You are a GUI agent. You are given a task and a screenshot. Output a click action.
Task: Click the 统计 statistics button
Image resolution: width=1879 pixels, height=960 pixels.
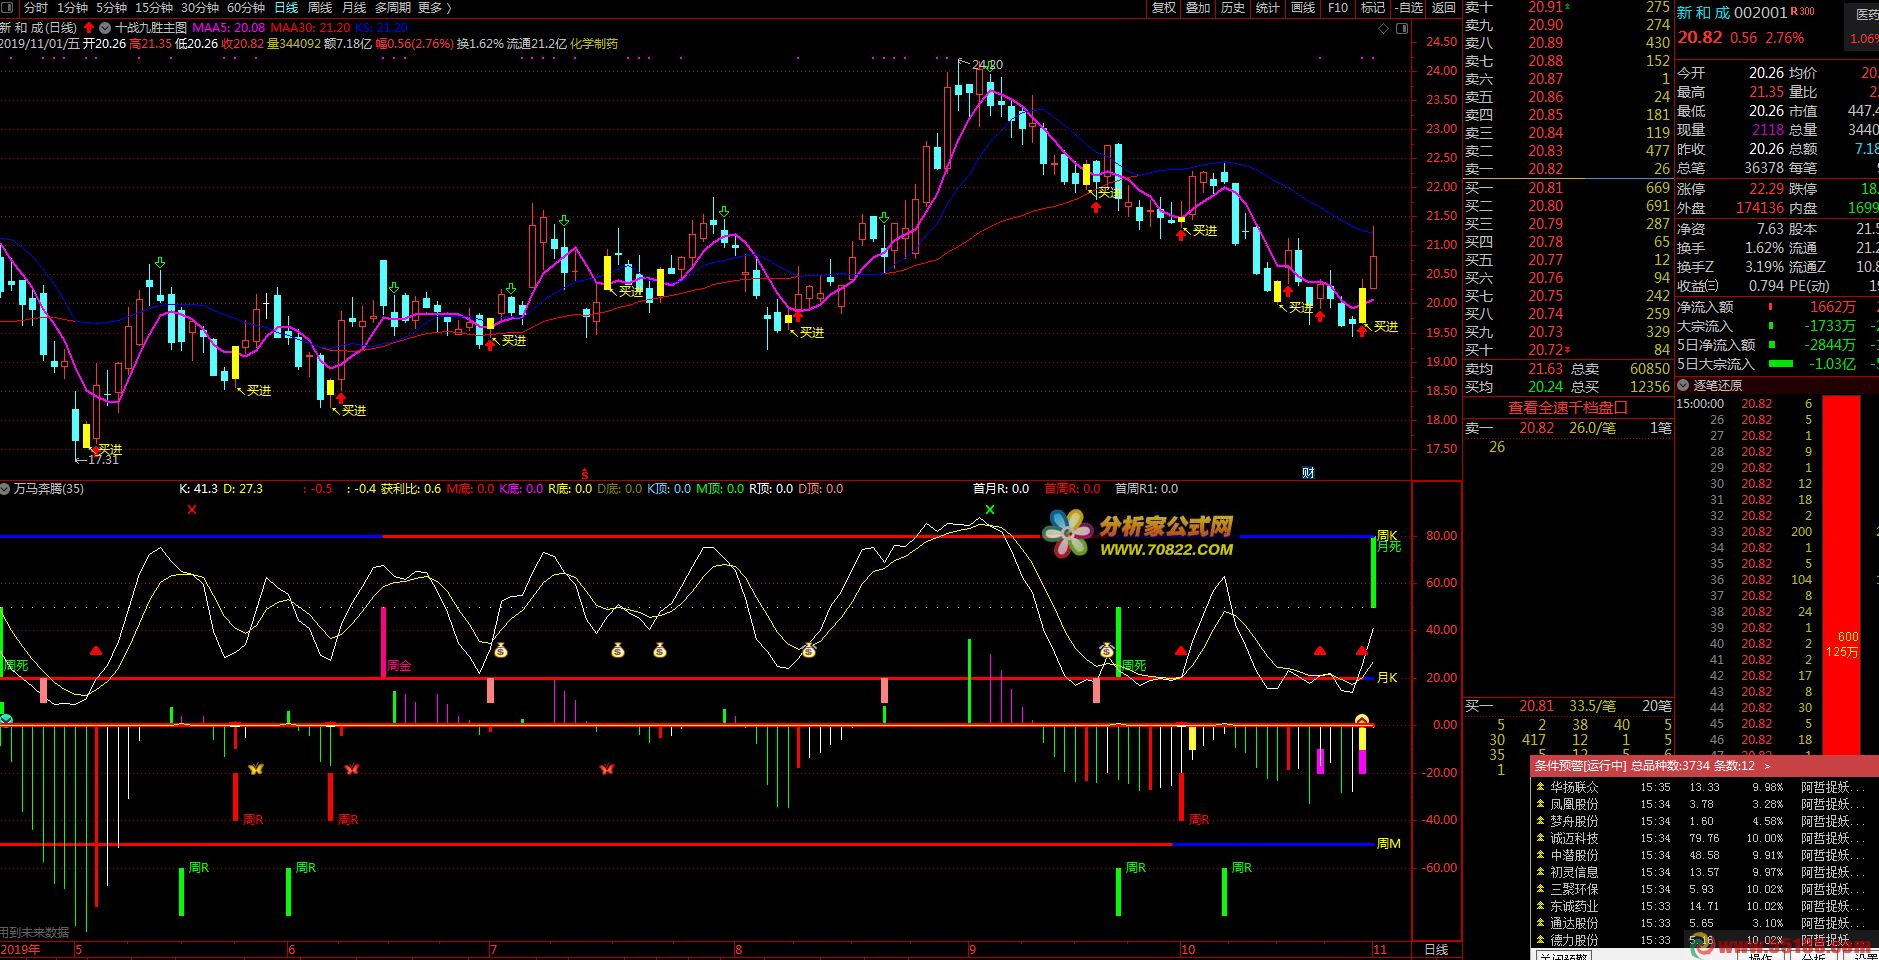[1267, 7]
